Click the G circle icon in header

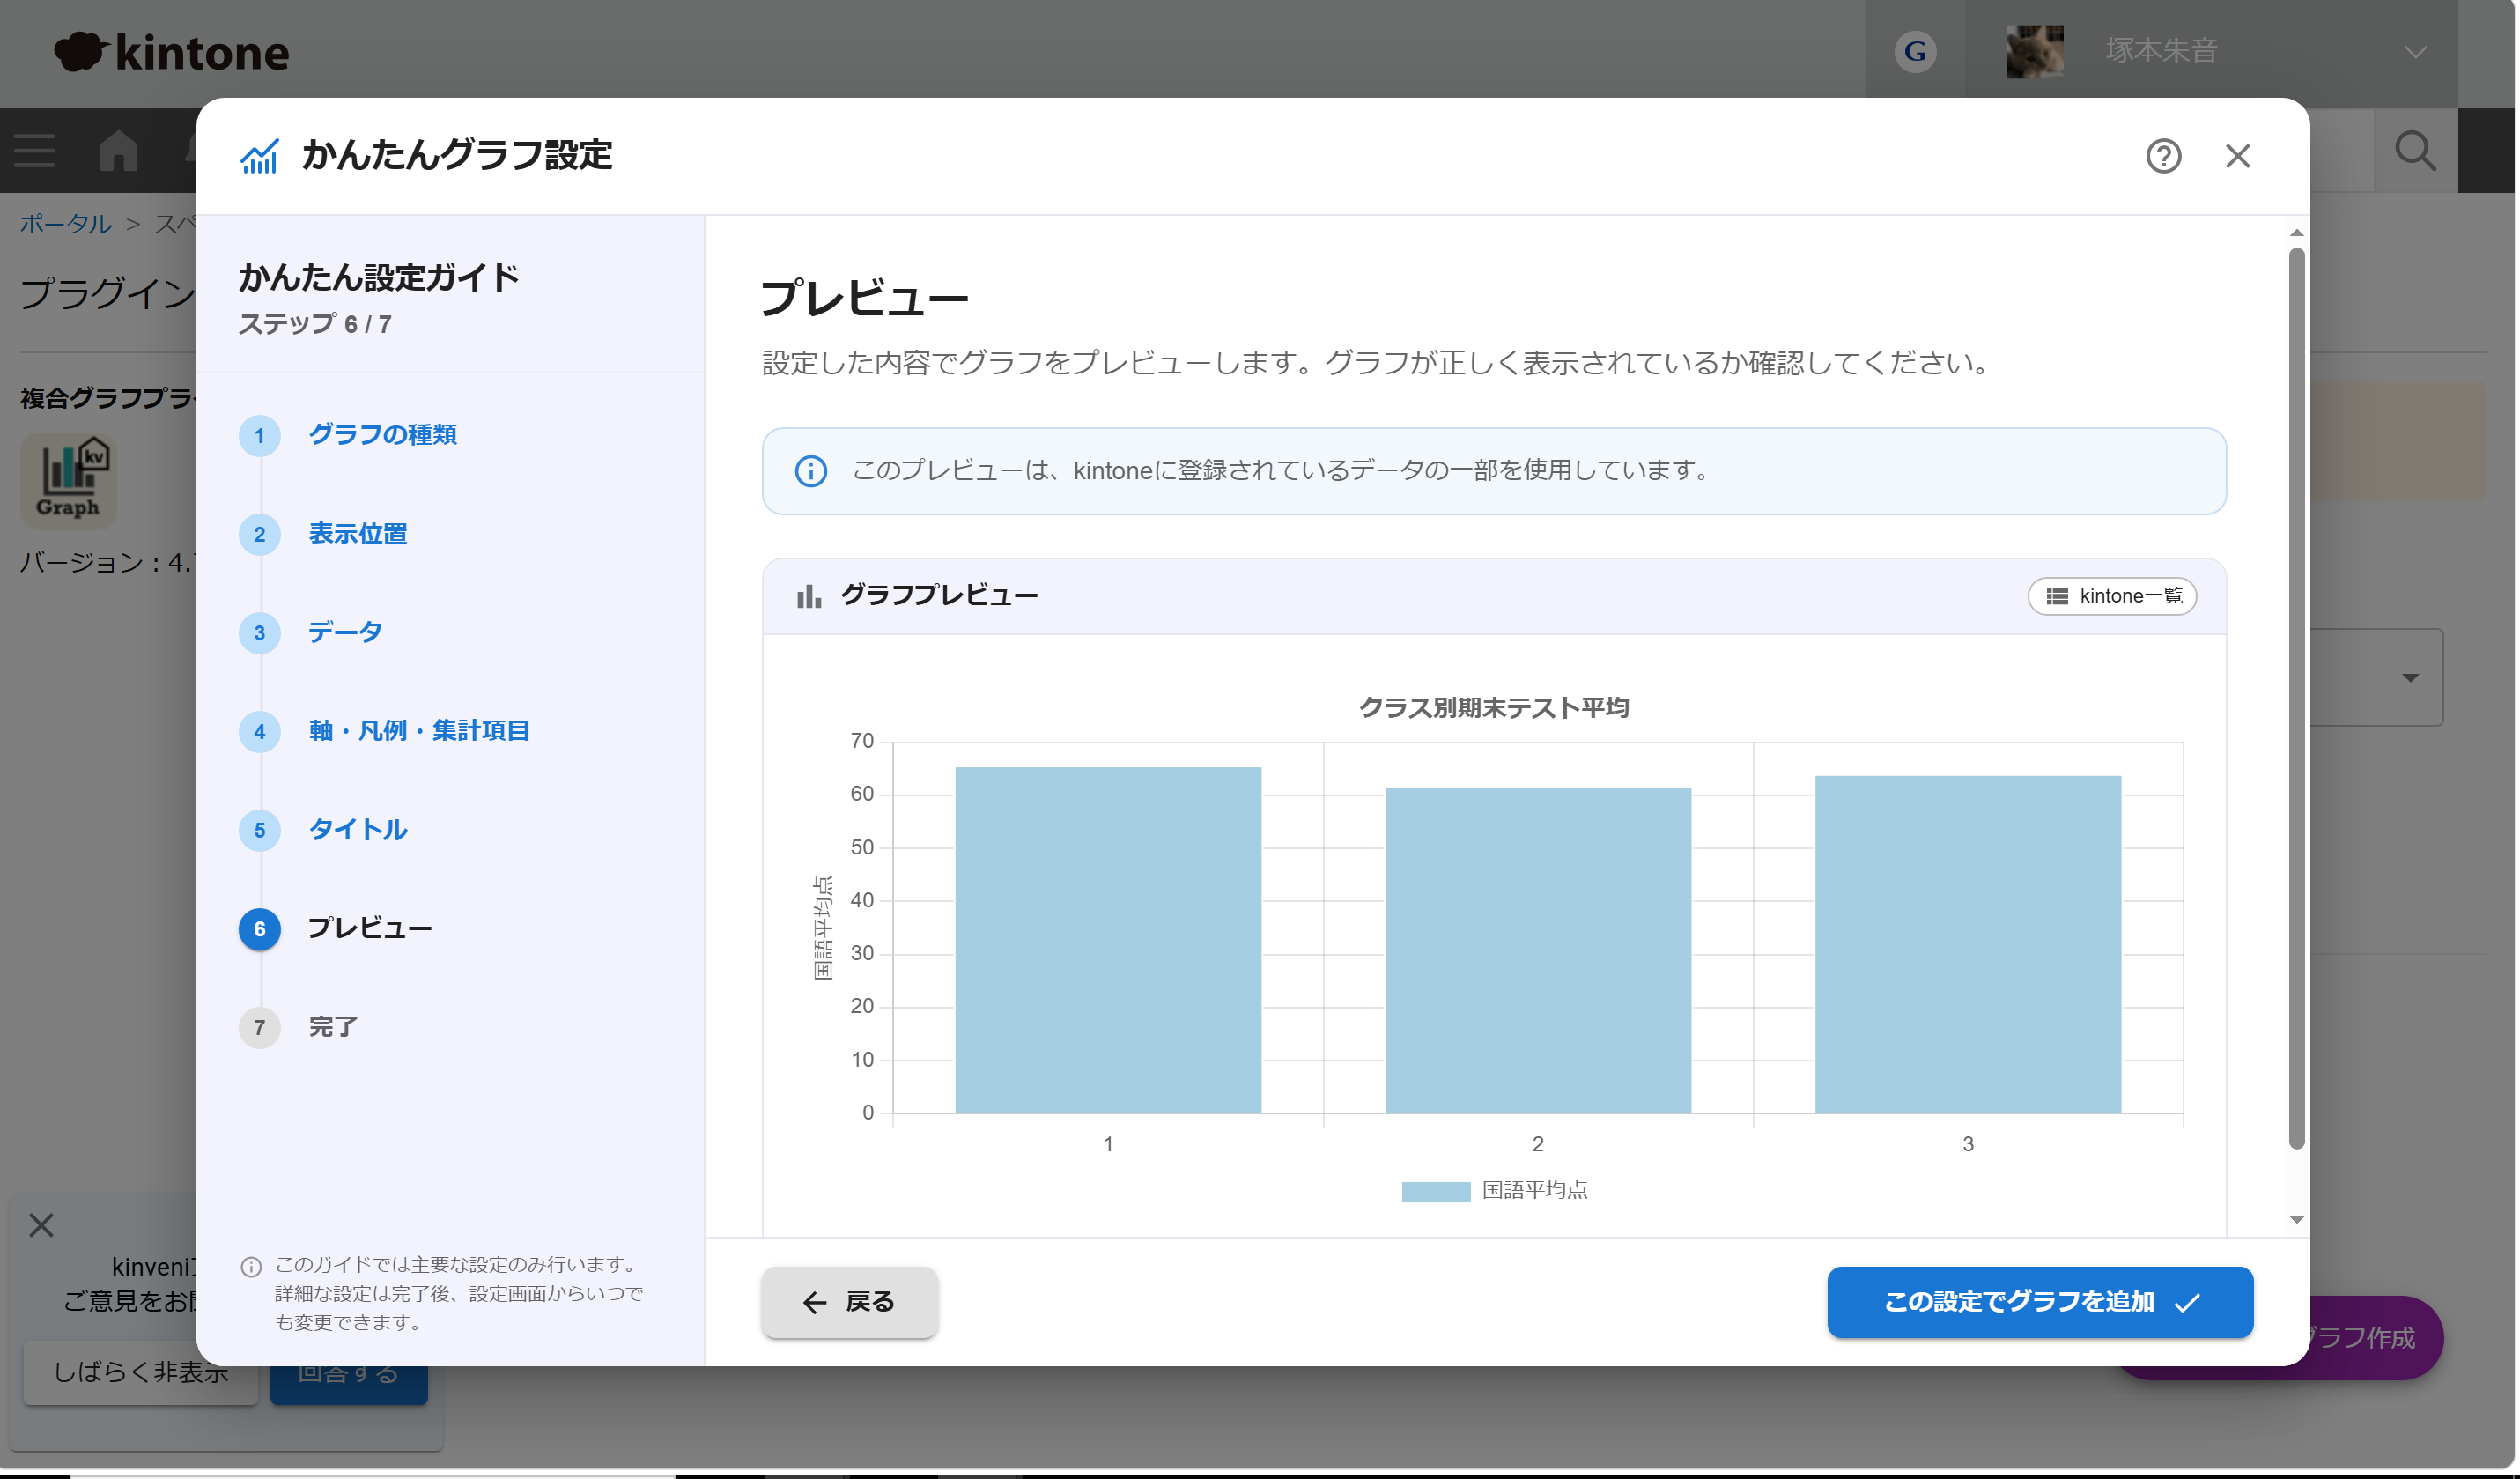pyautogui.click(x=1915, y=52)
